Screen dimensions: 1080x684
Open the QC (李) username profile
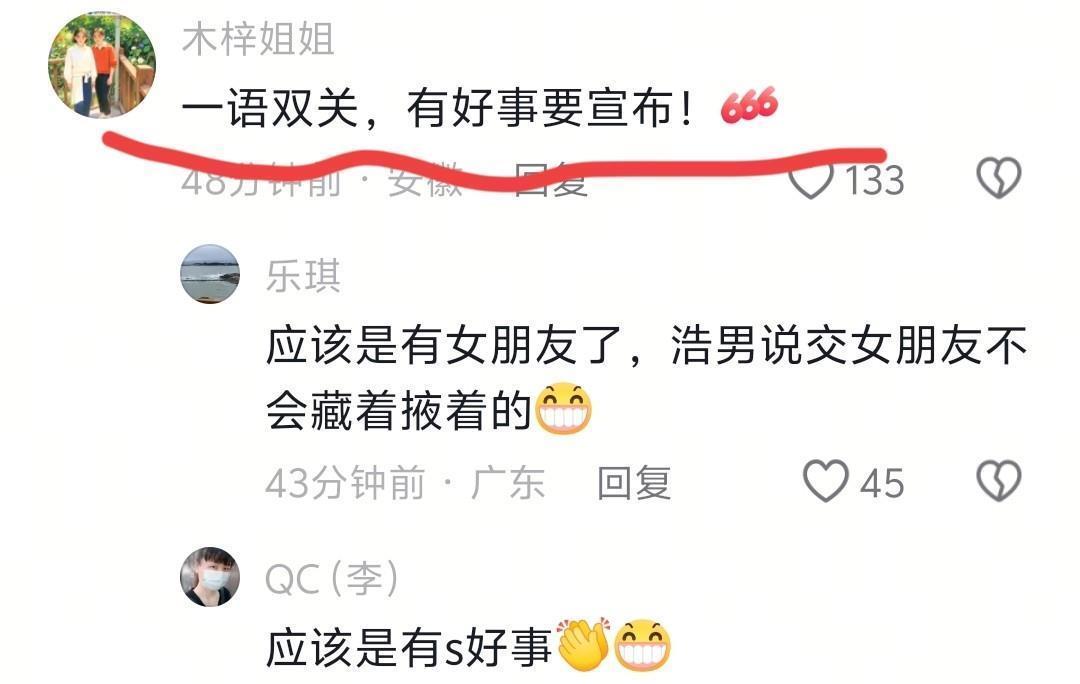click(x=333, y=579)
